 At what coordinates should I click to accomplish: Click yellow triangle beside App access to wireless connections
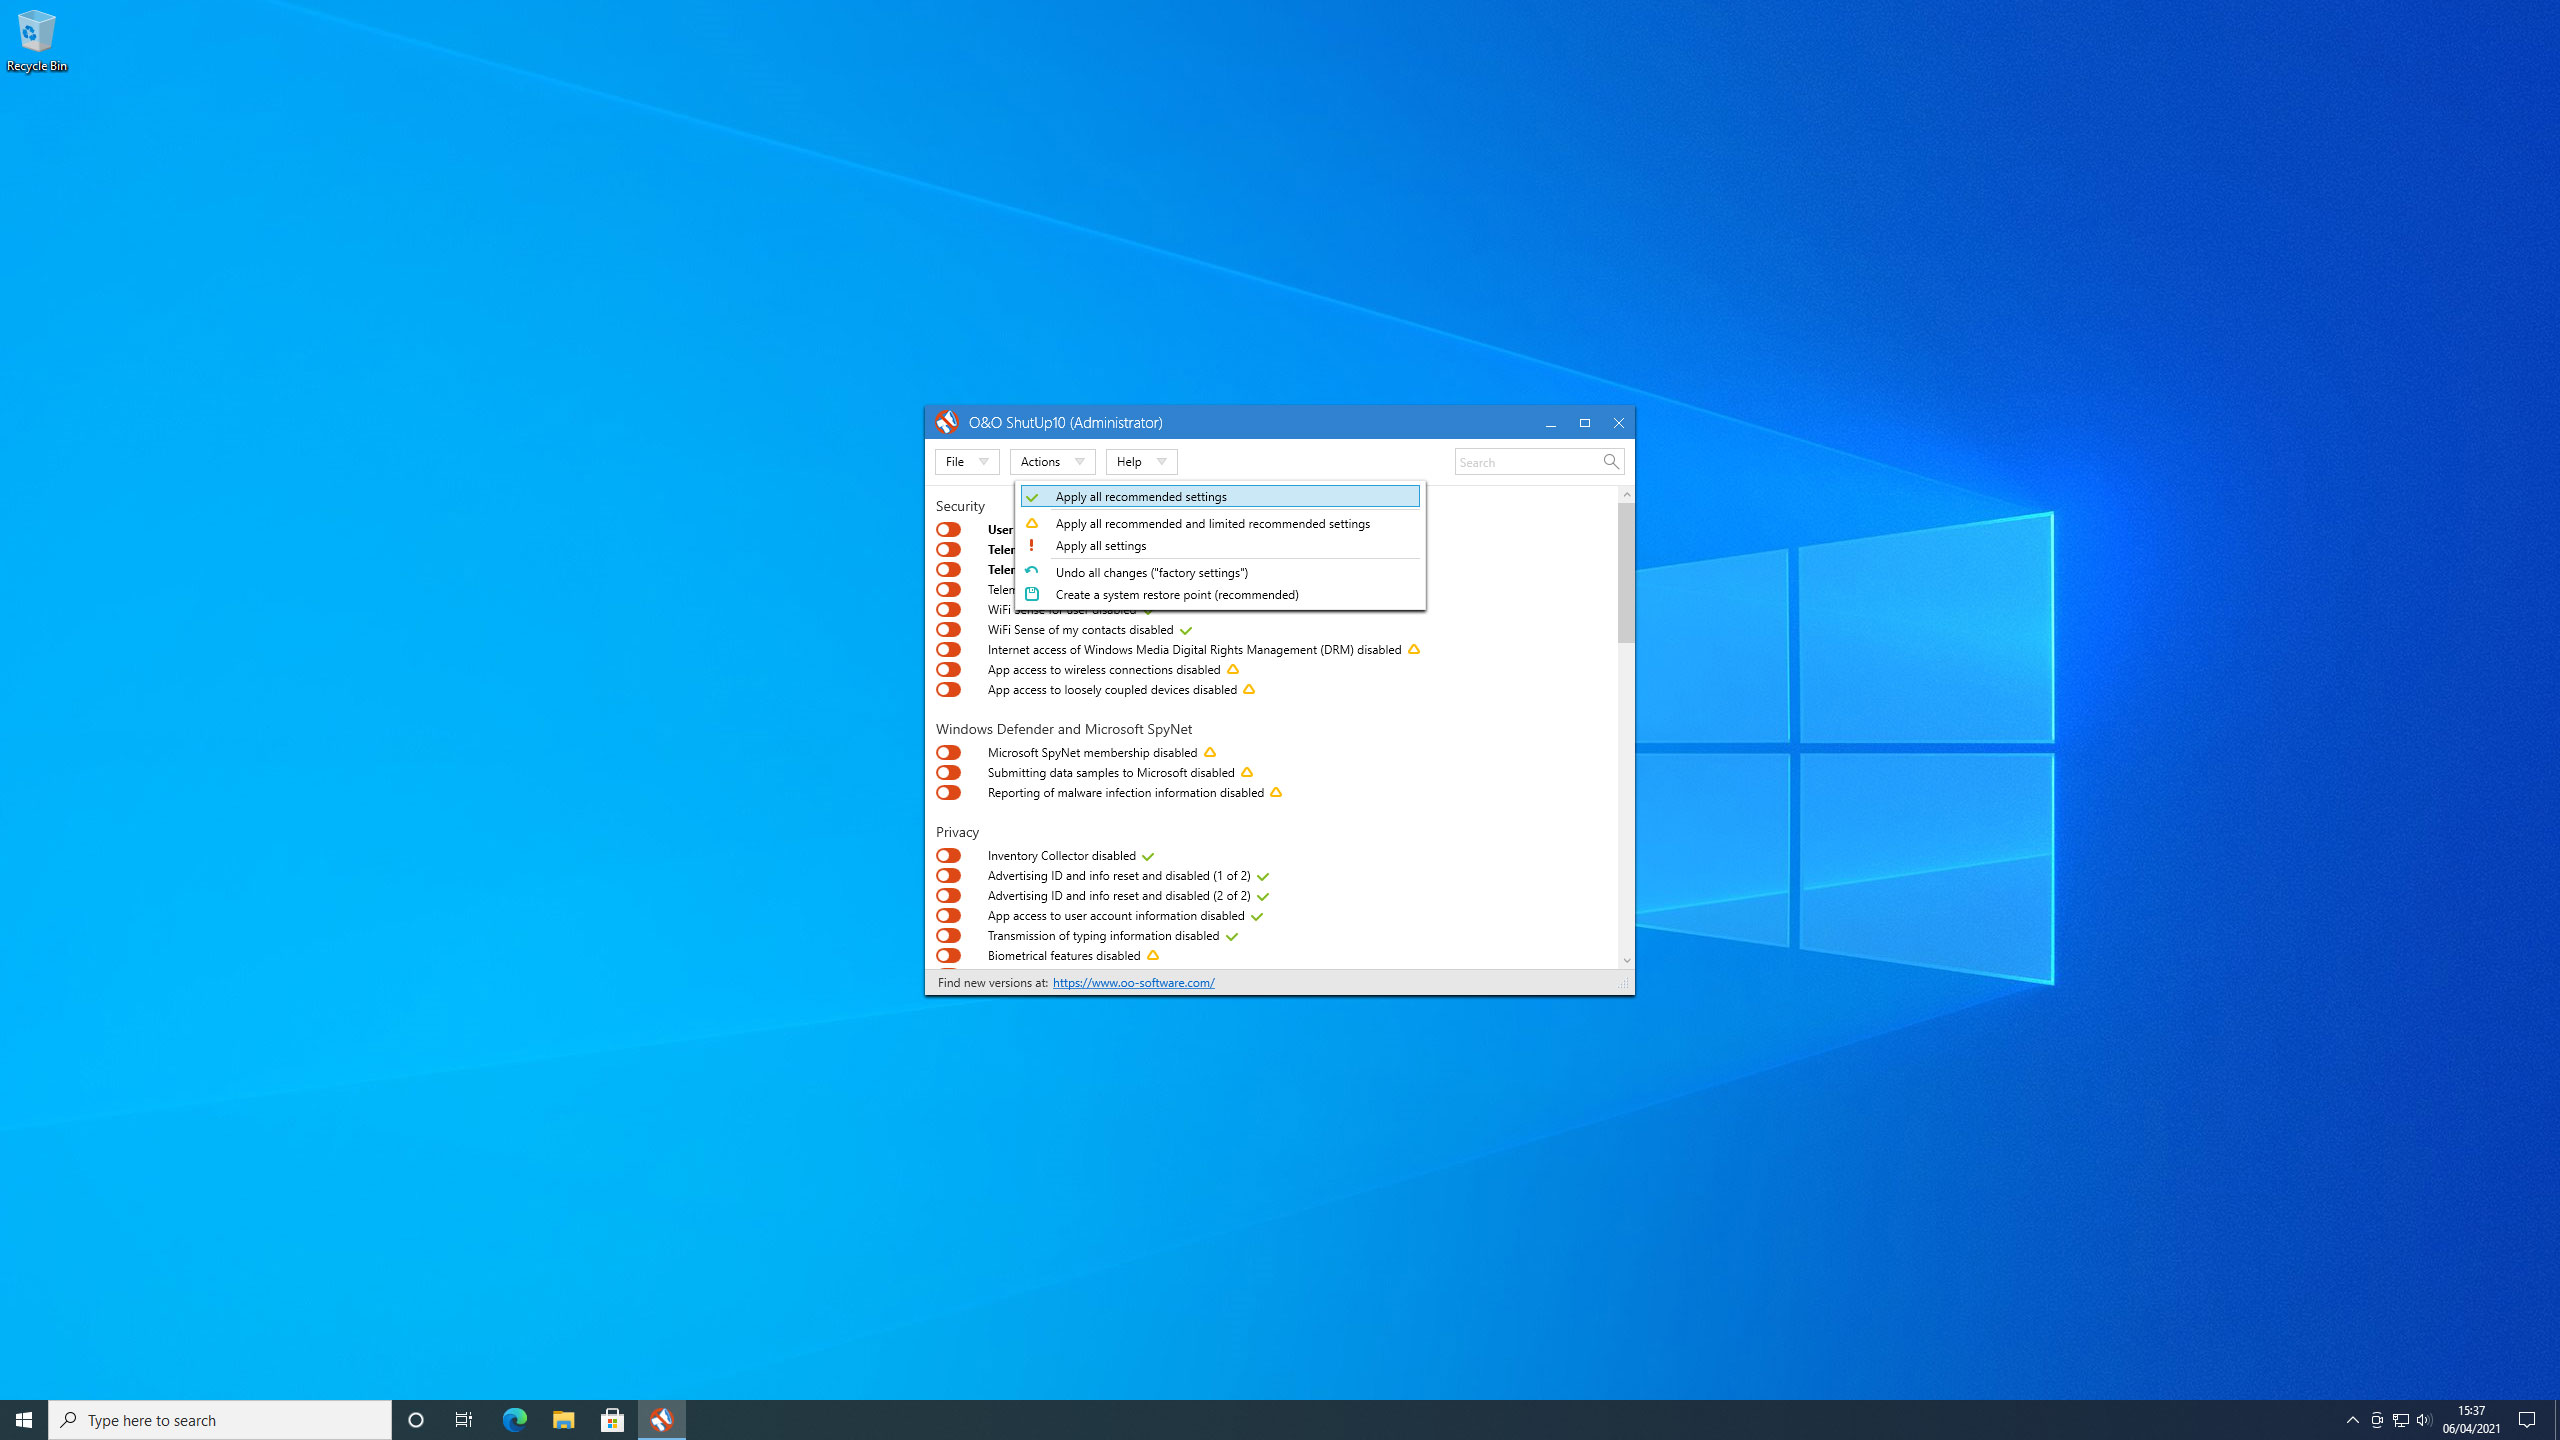pyautogui.click(x=1233, y=670)
